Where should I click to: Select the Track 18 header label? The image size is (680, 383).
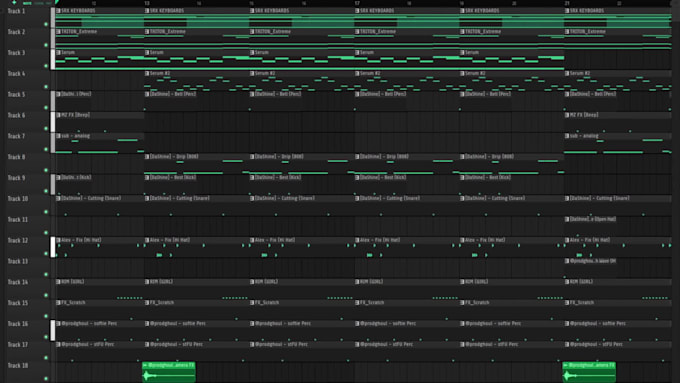[17, 365]
